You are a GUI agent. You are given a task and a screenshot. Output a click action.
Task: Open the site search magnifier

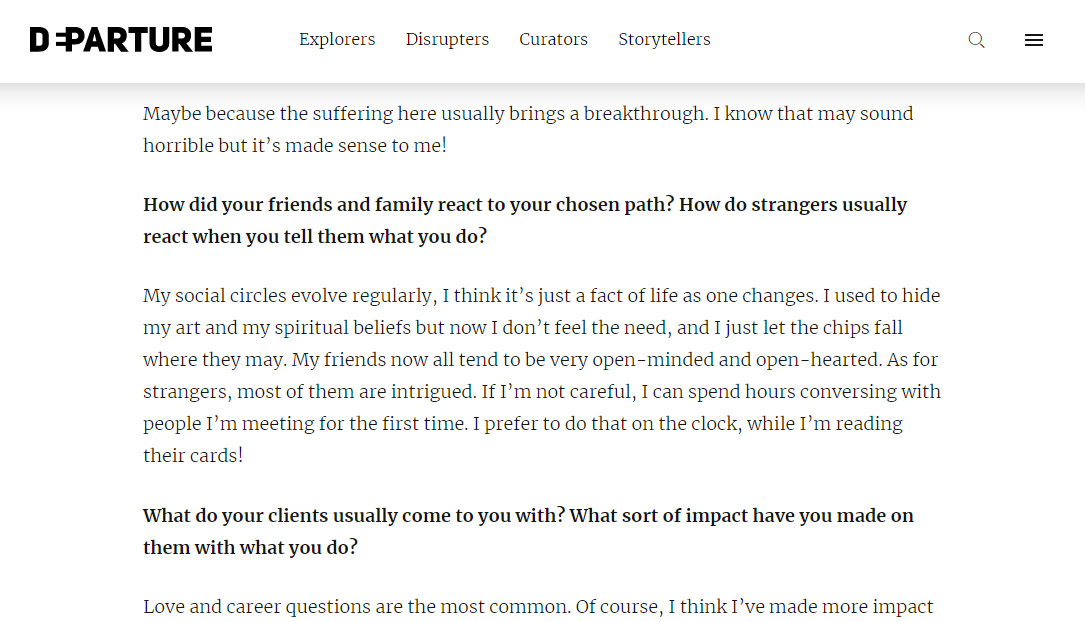(976, 39)
